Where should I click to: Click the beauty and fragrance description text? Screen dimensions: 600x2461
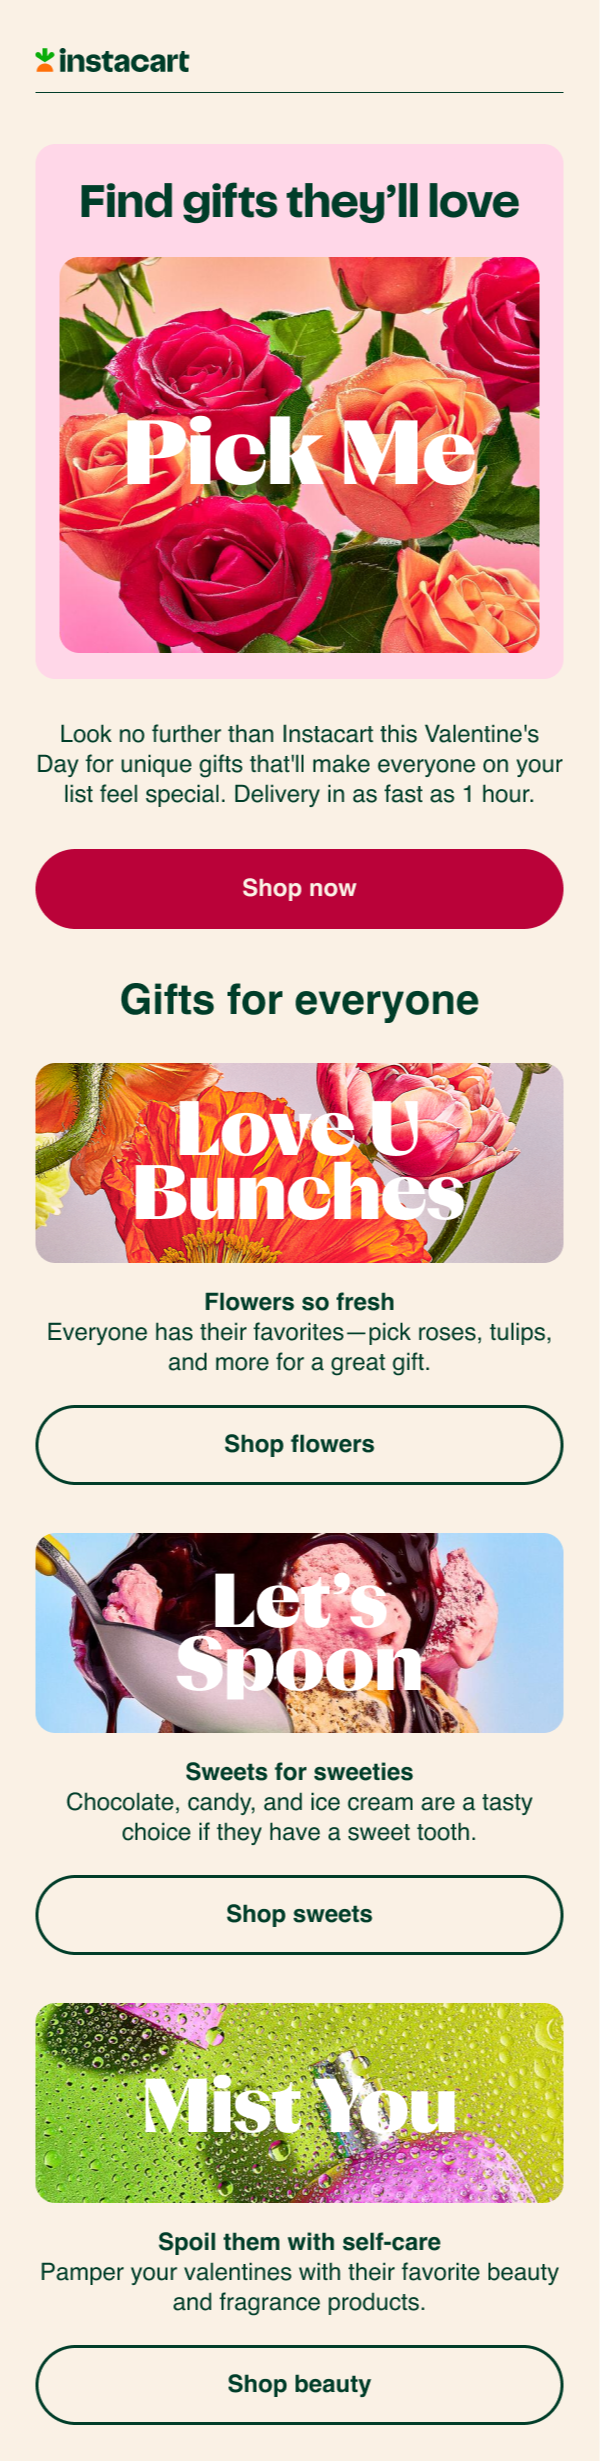pyautogui.click(x=299, y=2287)
